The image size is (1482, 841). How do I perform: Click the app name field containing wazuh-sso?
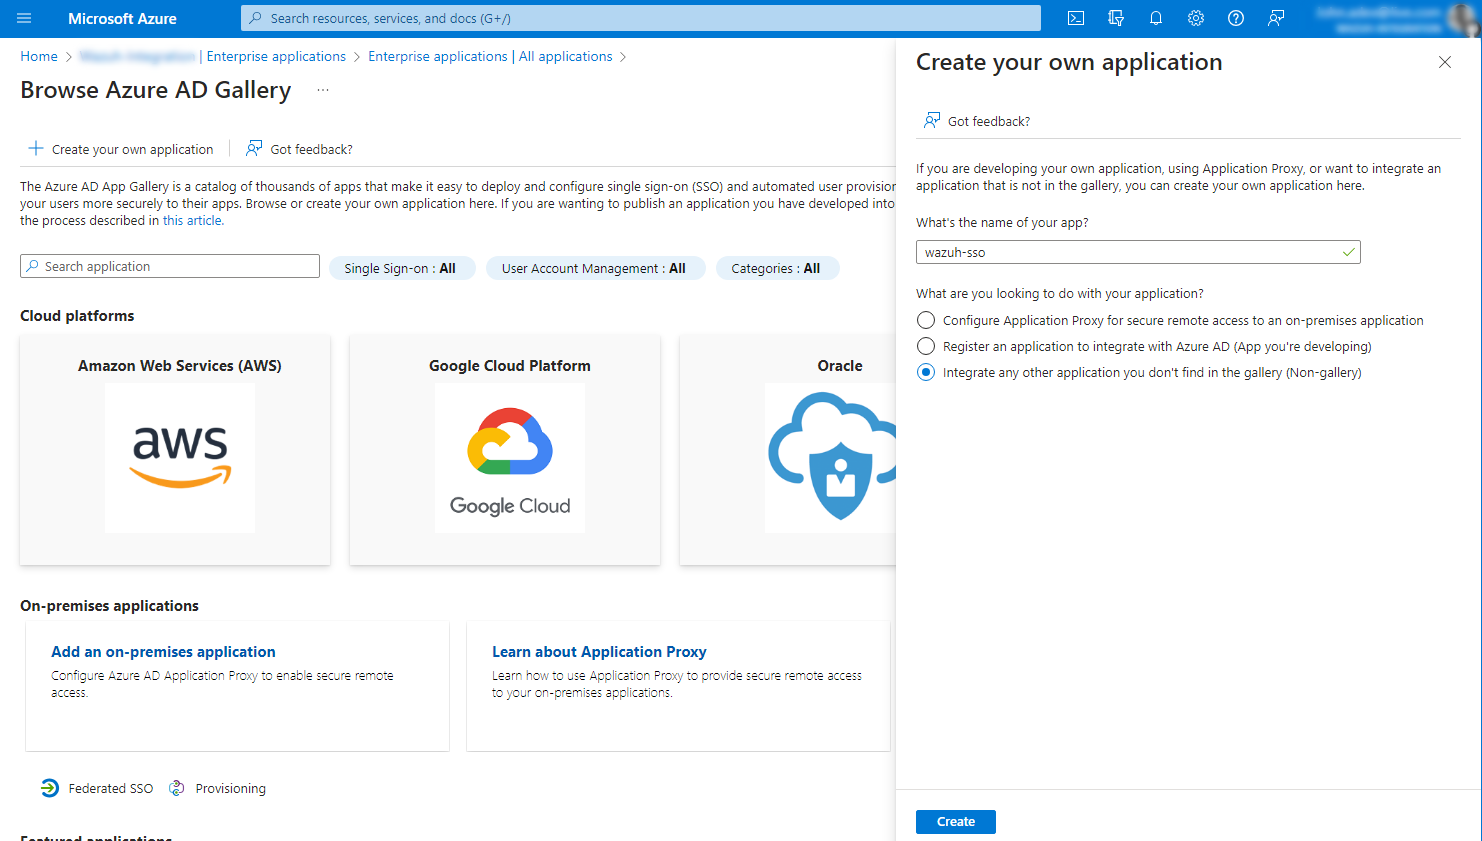[x=1130, y=252]
